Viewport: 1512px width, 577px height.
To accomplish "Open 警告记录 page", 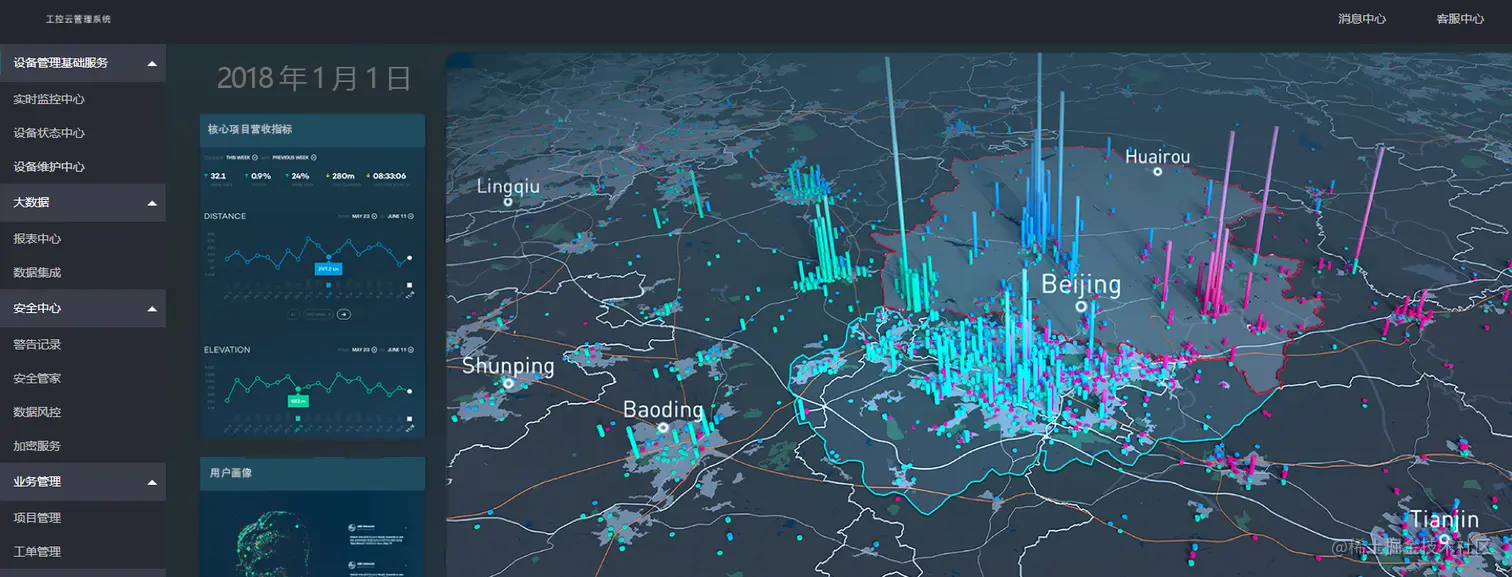I will (37, 344).
